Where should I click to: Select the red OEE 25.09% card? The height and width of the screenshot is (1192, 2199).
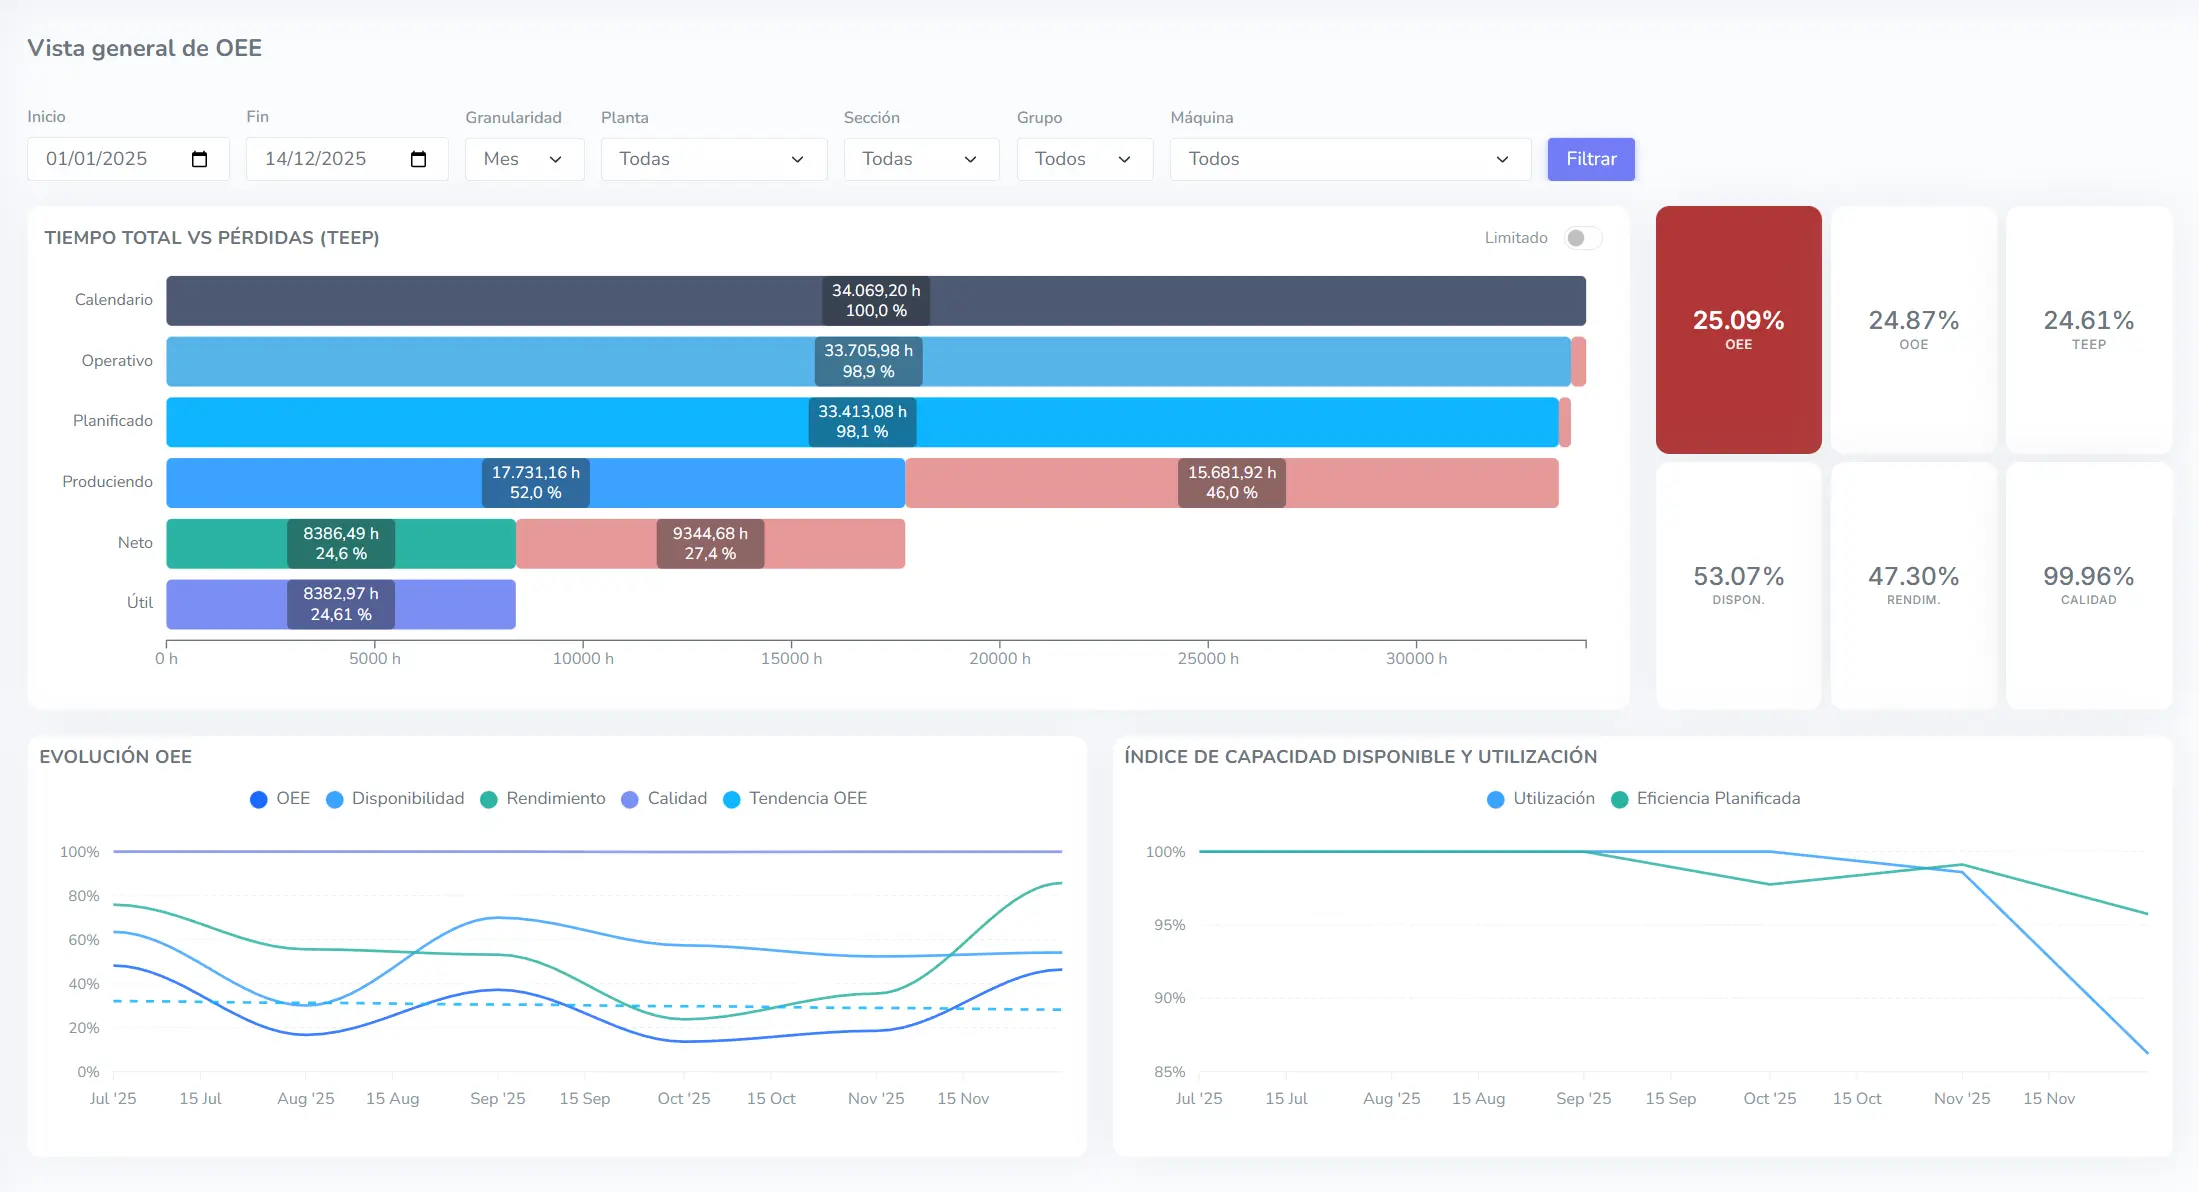(x=1738, y=330)
